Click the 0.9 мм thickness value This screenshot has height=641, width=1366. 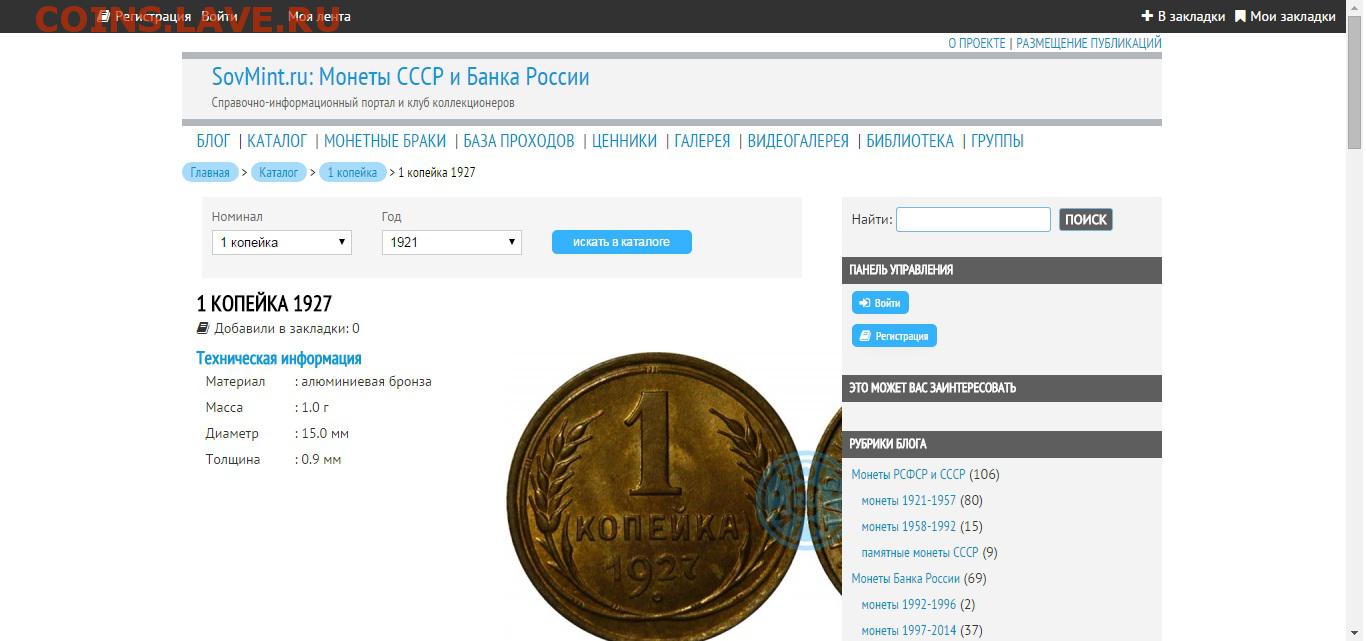(x=321, y=459)
